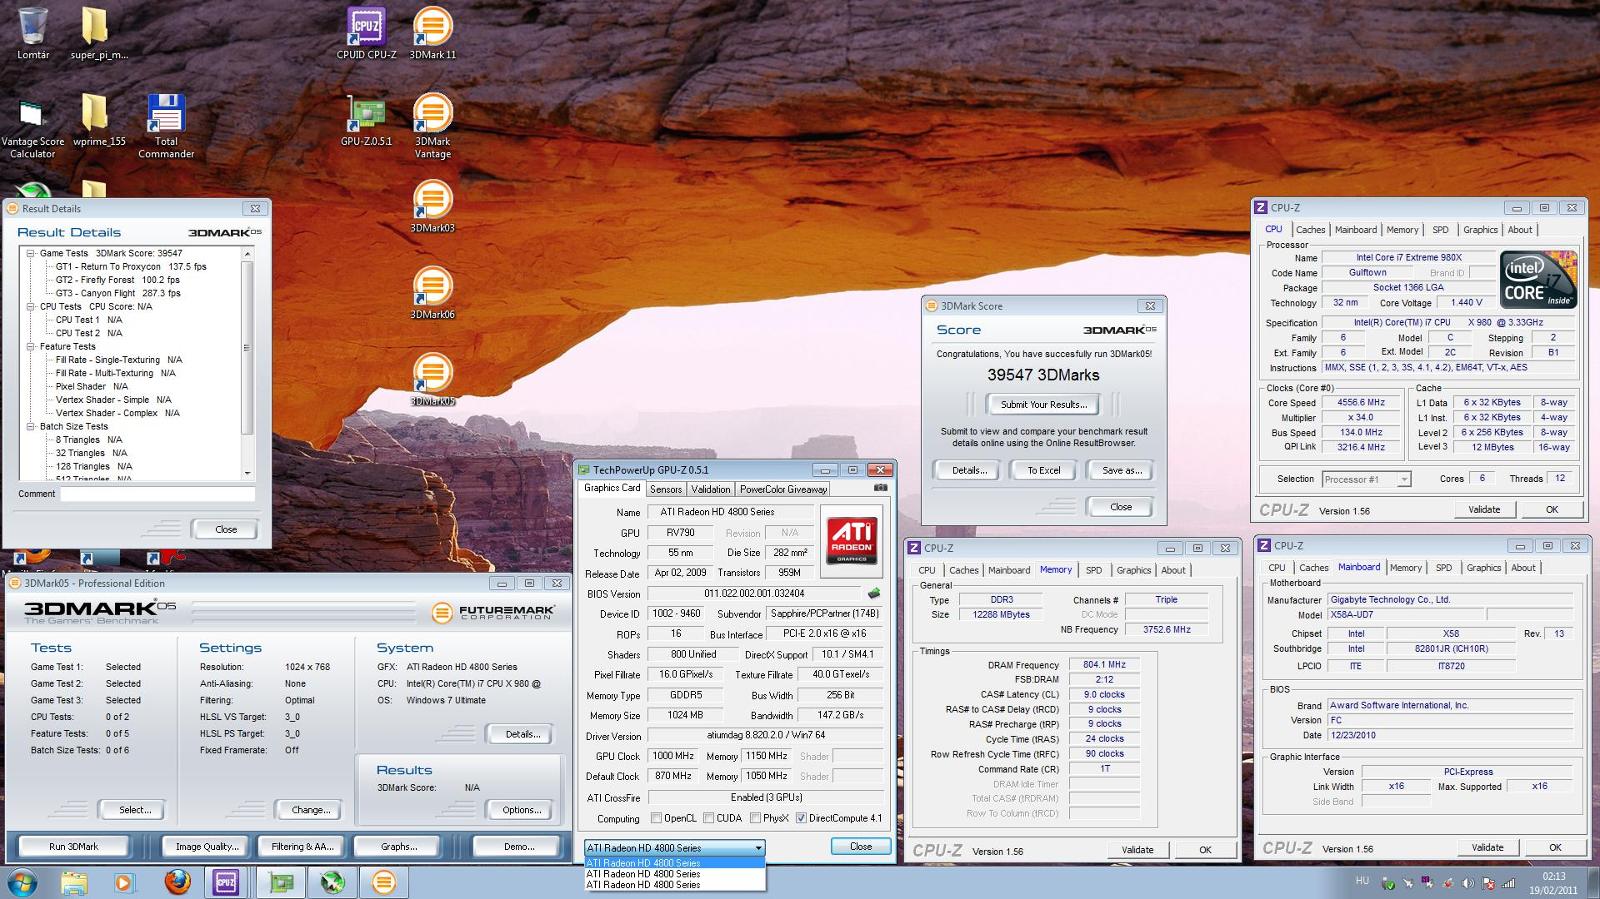The image size is (1600, 899).
Task: Collapse the Game Tests tree node
Action: [x=31, y=253]
